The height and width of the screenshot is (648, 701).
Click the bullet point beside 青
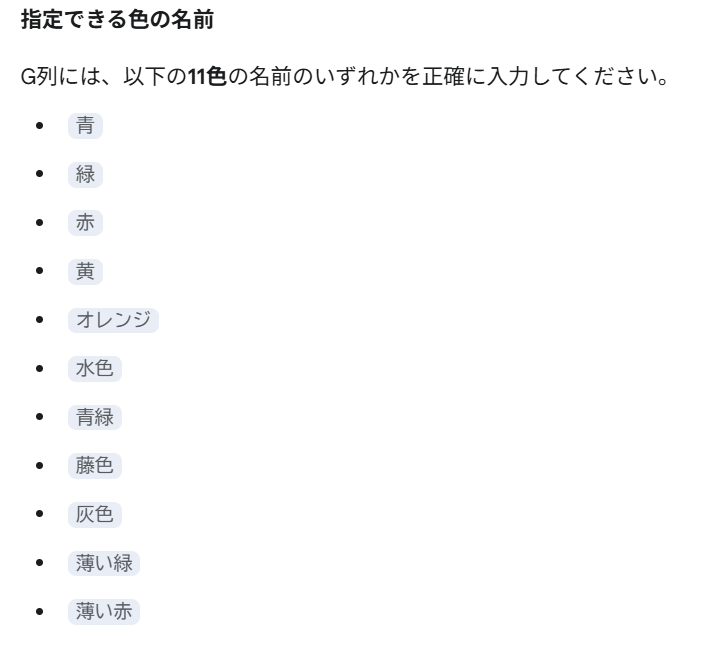pyautogui.click(x=39, y=127)
